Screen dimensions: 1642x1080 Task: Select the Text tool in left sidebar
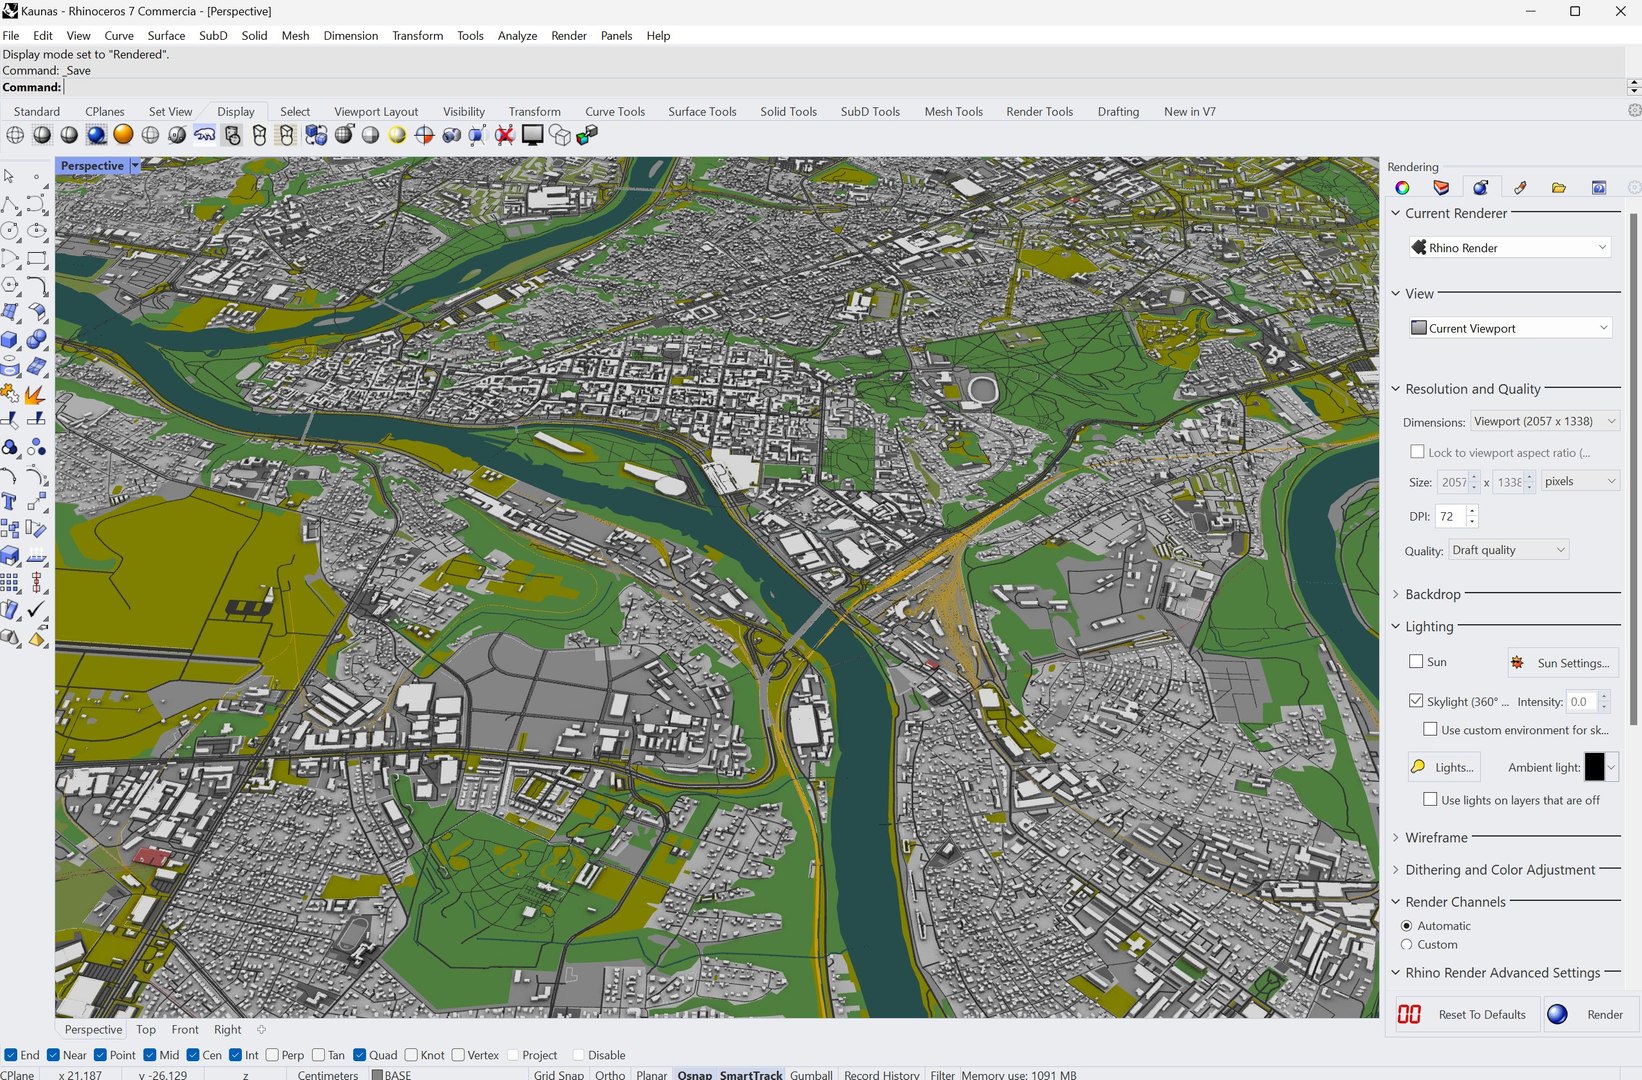click(10, 502)
